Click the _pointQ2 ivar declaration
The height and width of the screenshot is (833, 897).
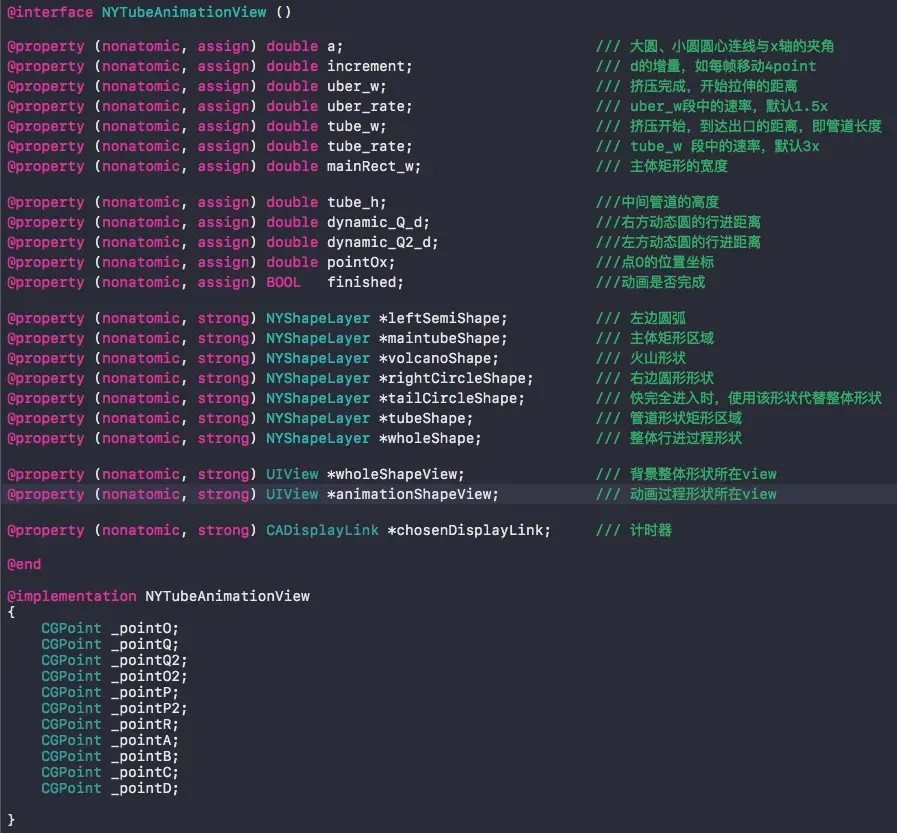pyautogui.click(x=114, y=661)
